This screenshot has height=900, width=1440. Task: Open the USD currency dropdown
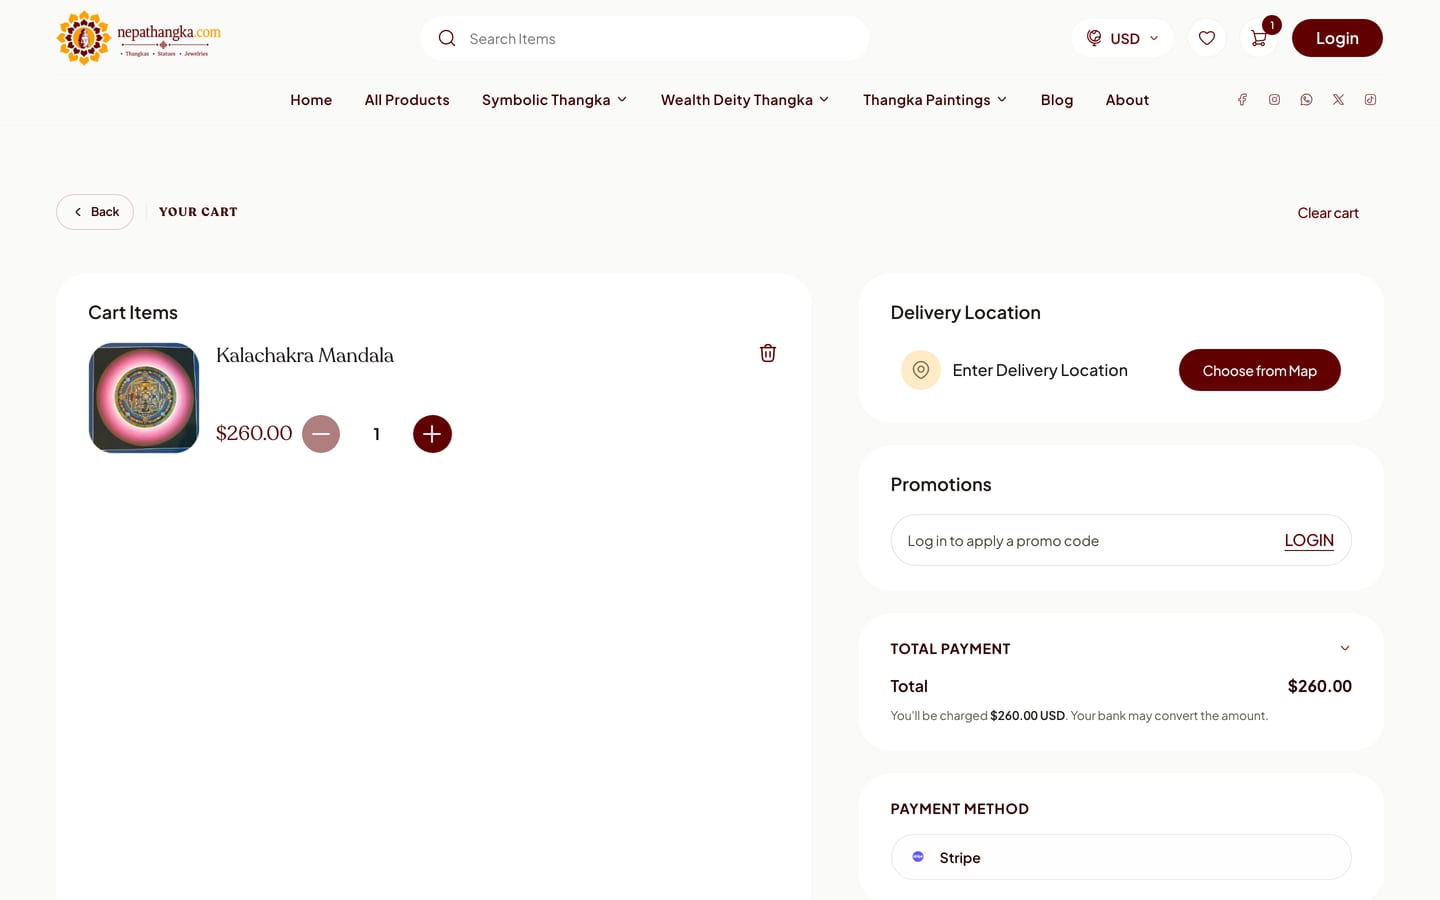1122,38
